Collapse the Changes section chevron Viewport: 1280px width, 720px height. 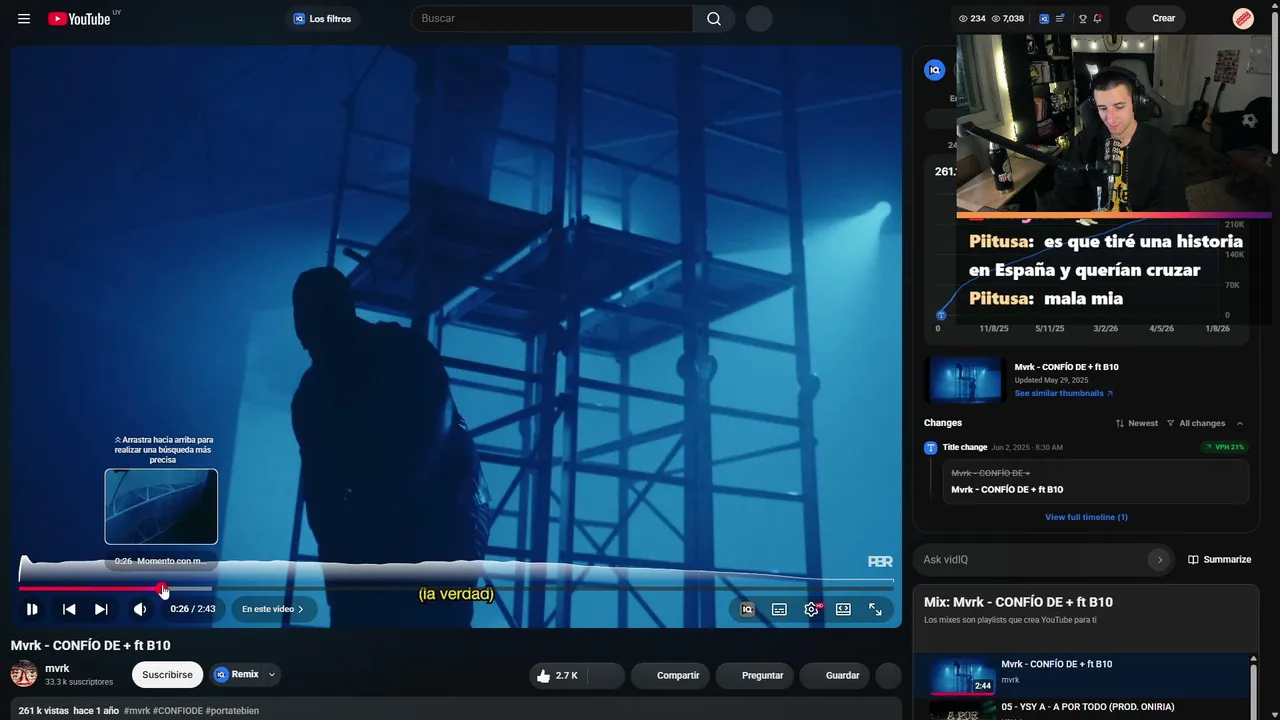point(1240,423)
